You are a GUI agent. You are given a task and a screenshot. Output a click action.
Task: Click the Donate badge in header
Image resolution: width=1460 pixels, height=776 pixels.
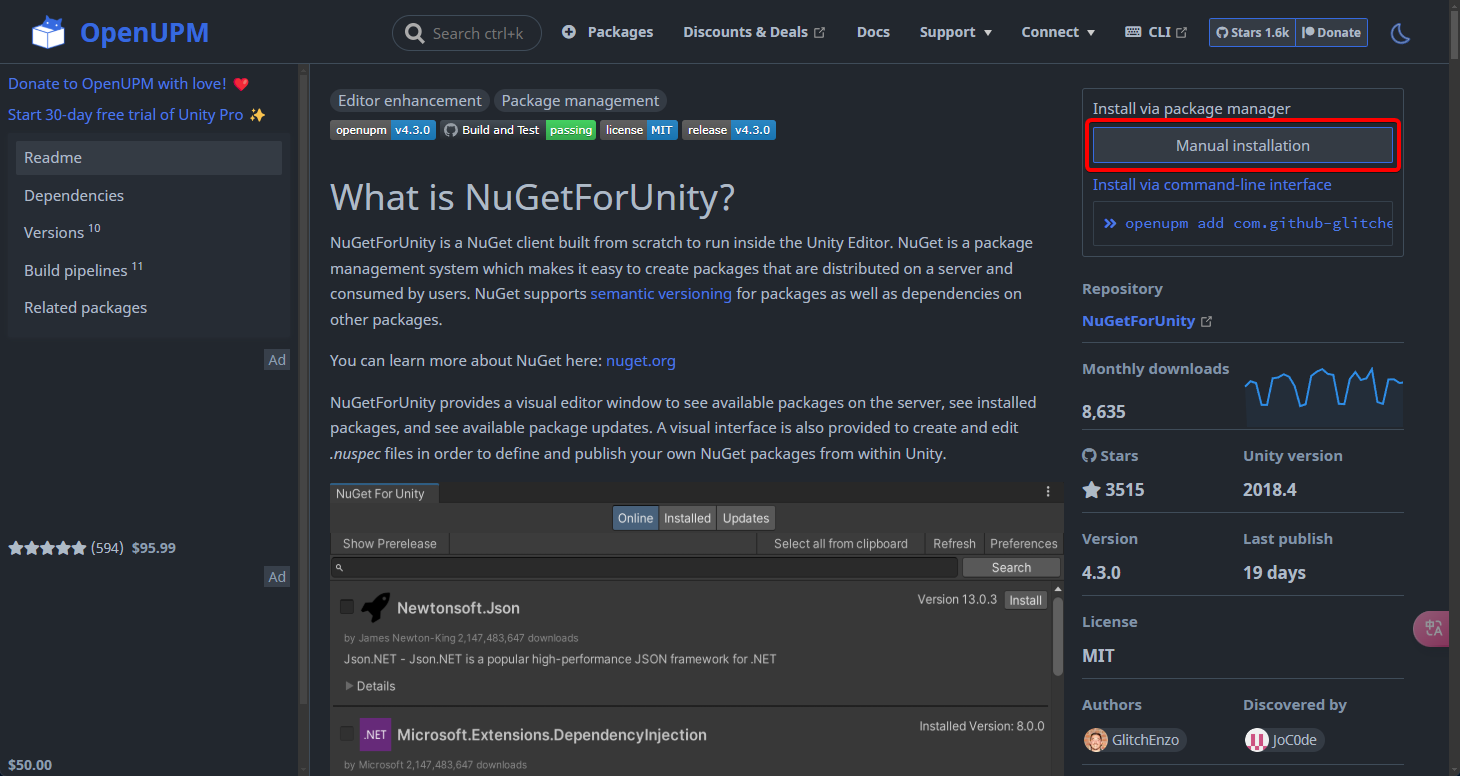pos(1331,32)
